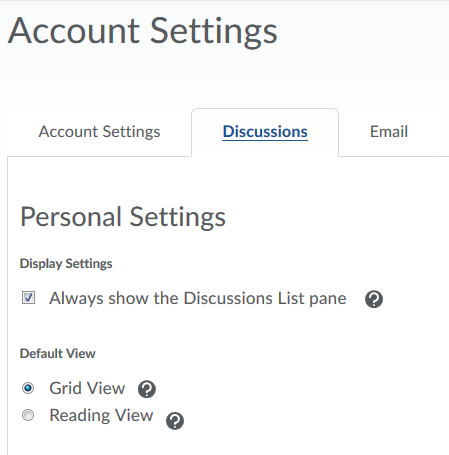Click the Grid View label text

(x=87, y=388)
